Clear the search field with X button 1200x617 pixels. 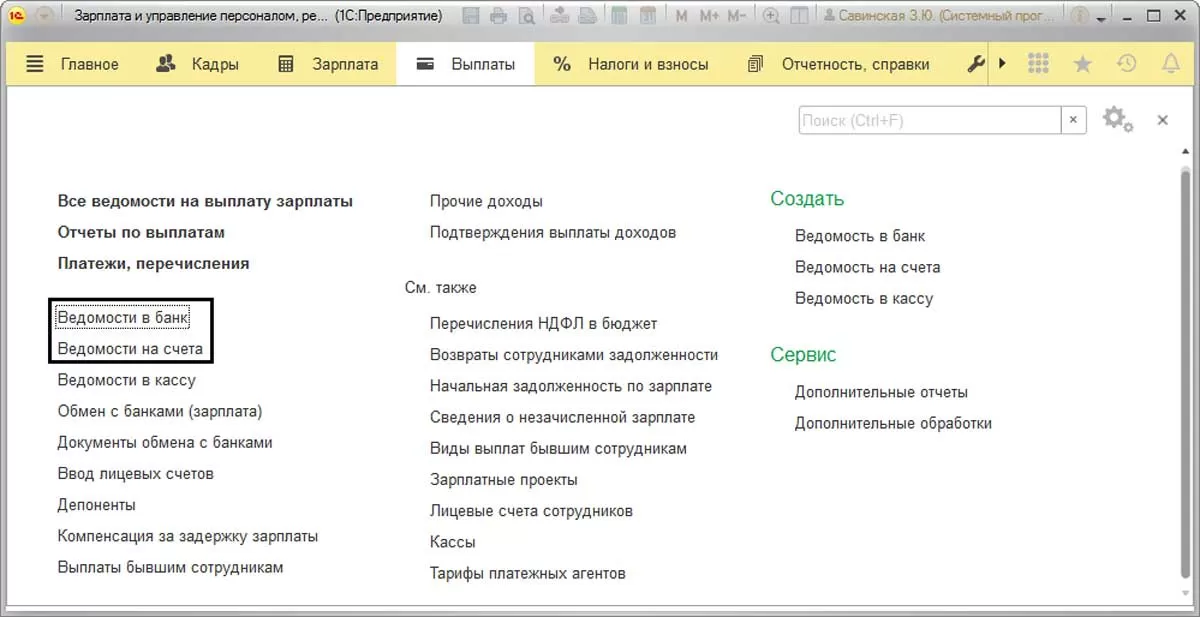coord(1073,120)
